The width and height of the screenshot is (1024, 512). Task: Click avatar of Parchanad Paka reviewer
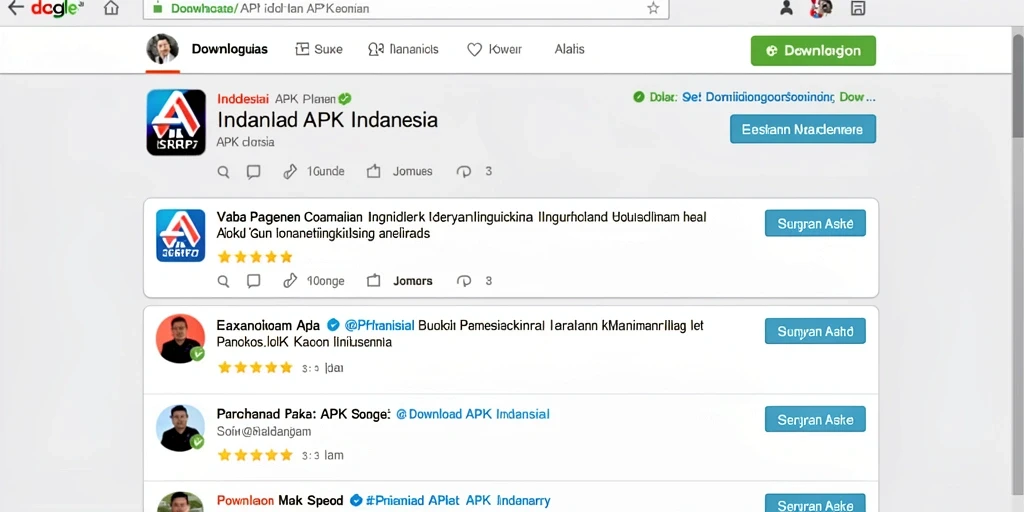click(x=181, y=428)
